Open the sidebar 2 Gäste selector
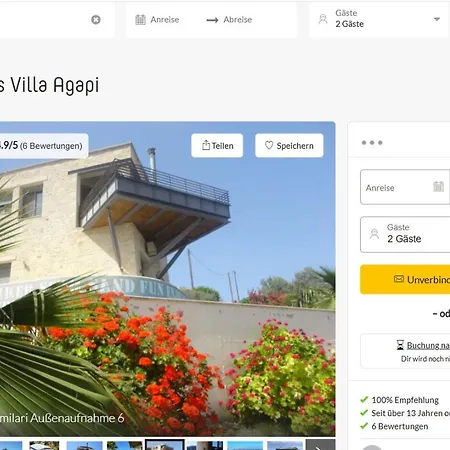Image resolution: width=450 pixels, height=450 pixels. click(405, 234)
